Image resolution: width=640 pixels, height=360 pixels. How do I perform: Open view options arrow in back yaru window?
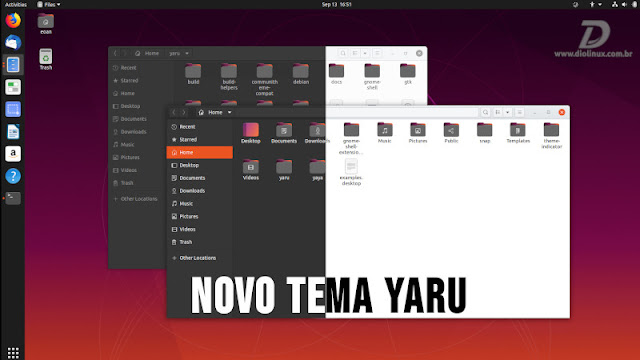click(365, 53)
